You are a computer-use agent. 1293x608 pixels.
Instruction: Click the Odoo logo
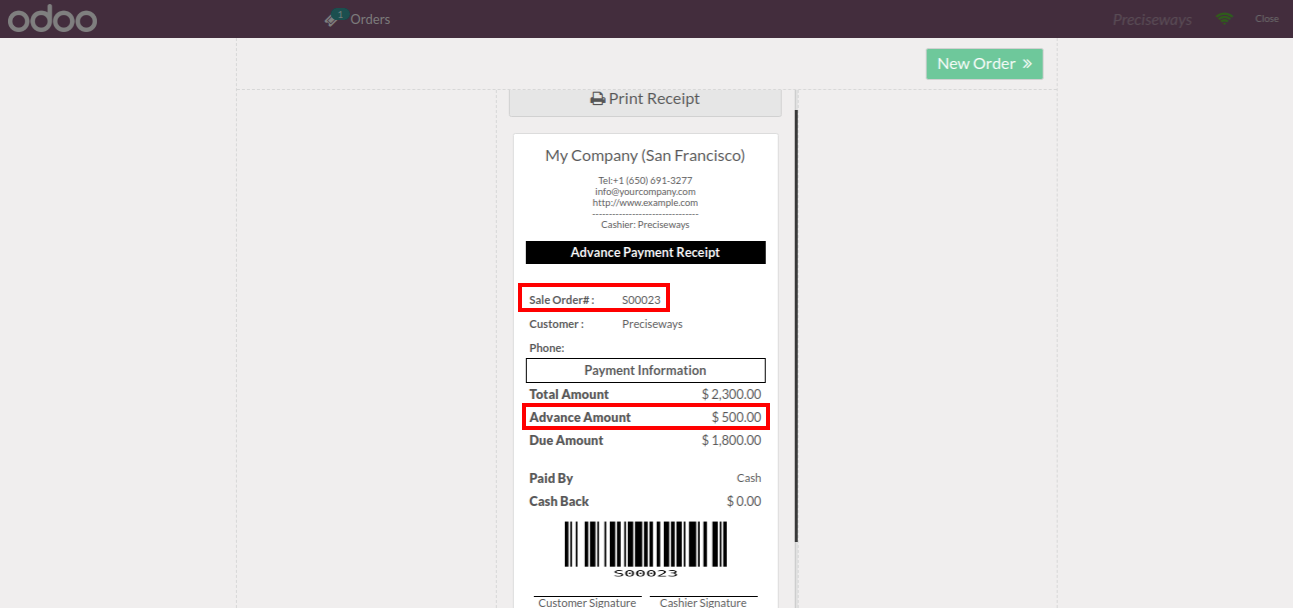[x=52, y=19]
